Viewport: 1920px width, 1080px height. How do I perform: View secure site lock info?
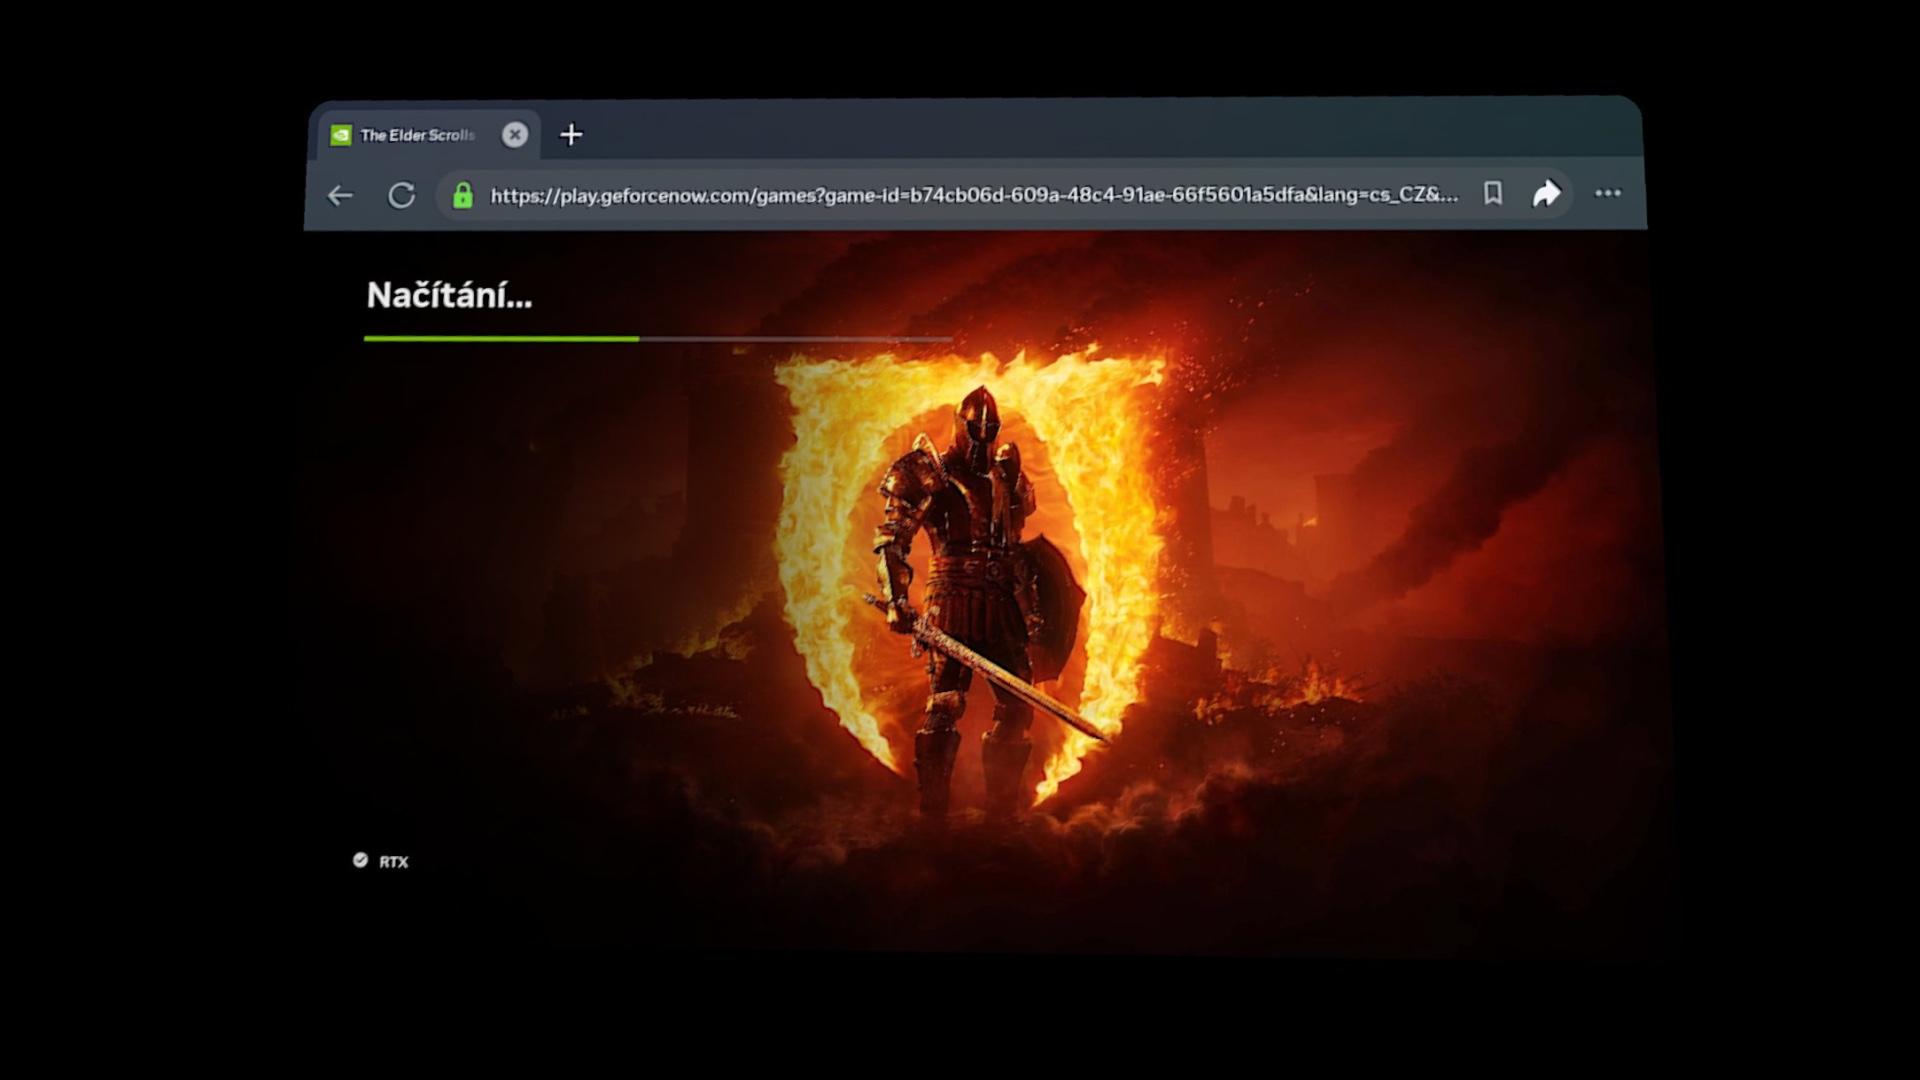click(x=462, y=195)
